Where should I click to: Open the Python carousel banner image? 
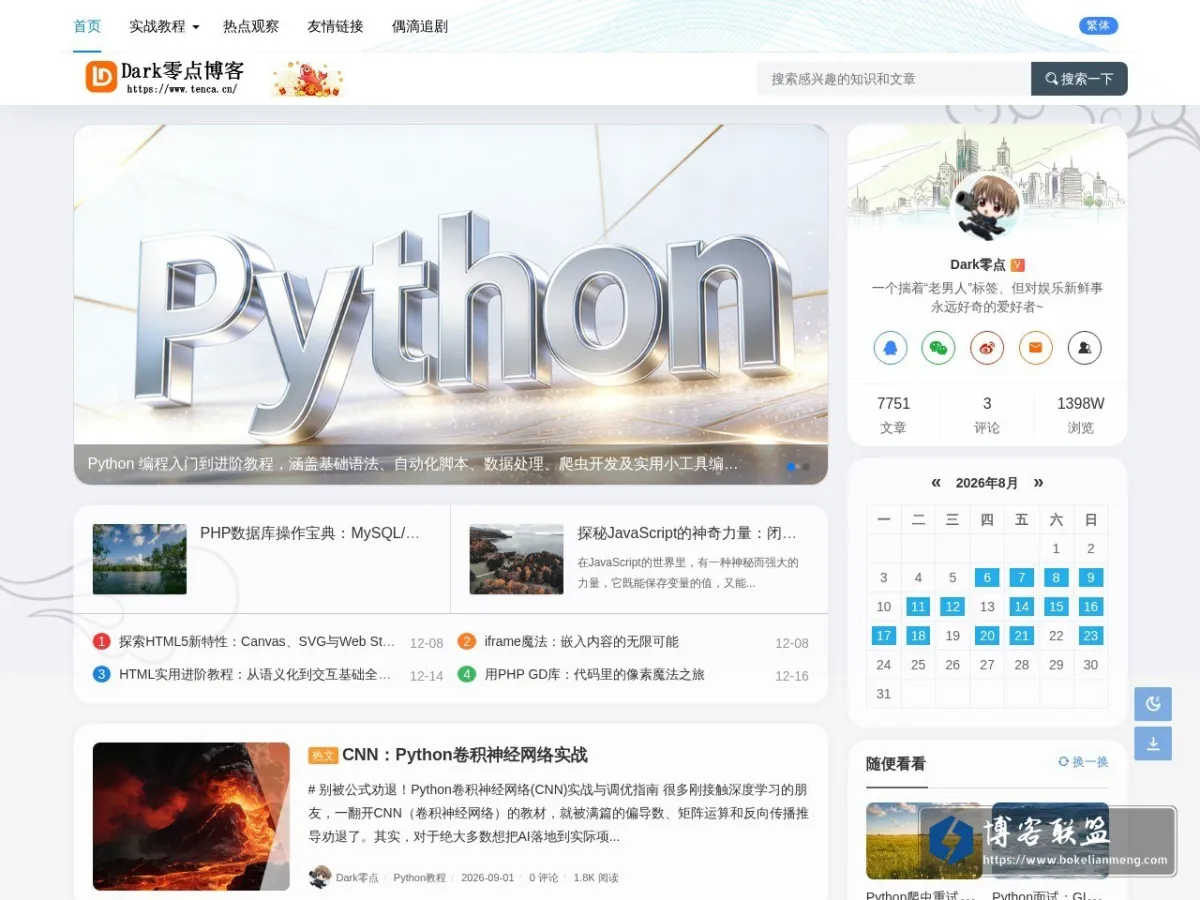[451, 304]
